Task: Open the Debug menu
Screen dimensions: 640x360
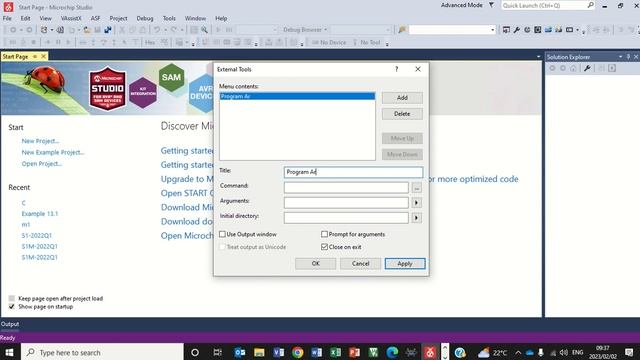Action: point(145,18)
